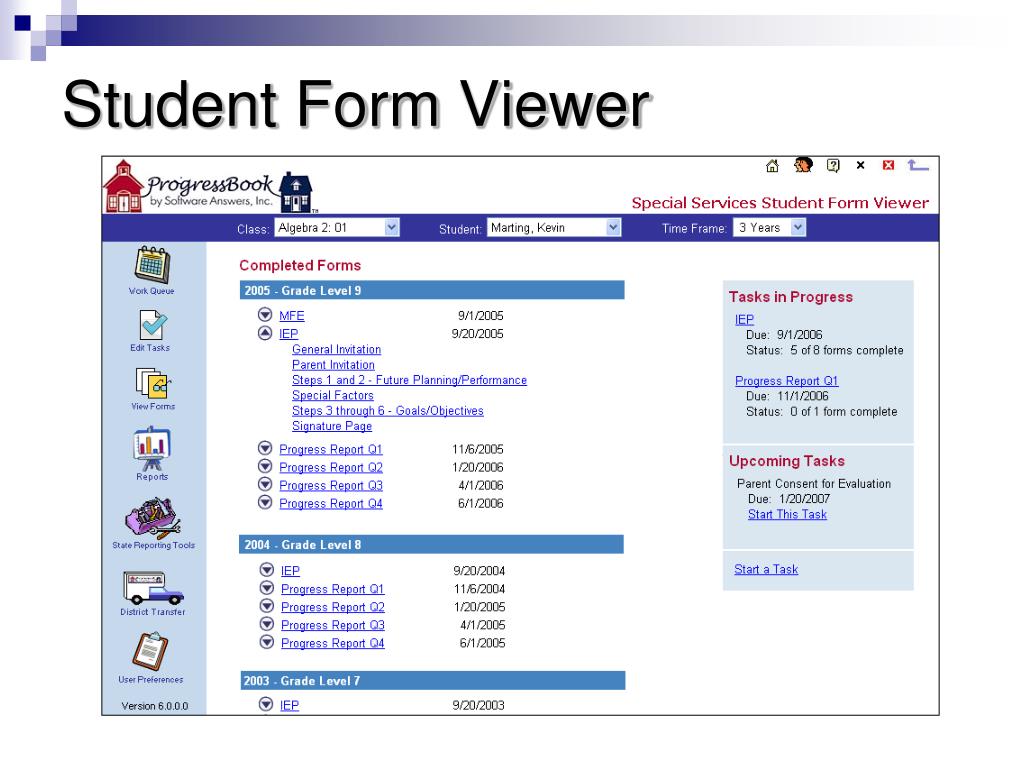The width and height of the screenshot is (1024, 768).
Task: Click Start This Task link
Action: point(787,515)
